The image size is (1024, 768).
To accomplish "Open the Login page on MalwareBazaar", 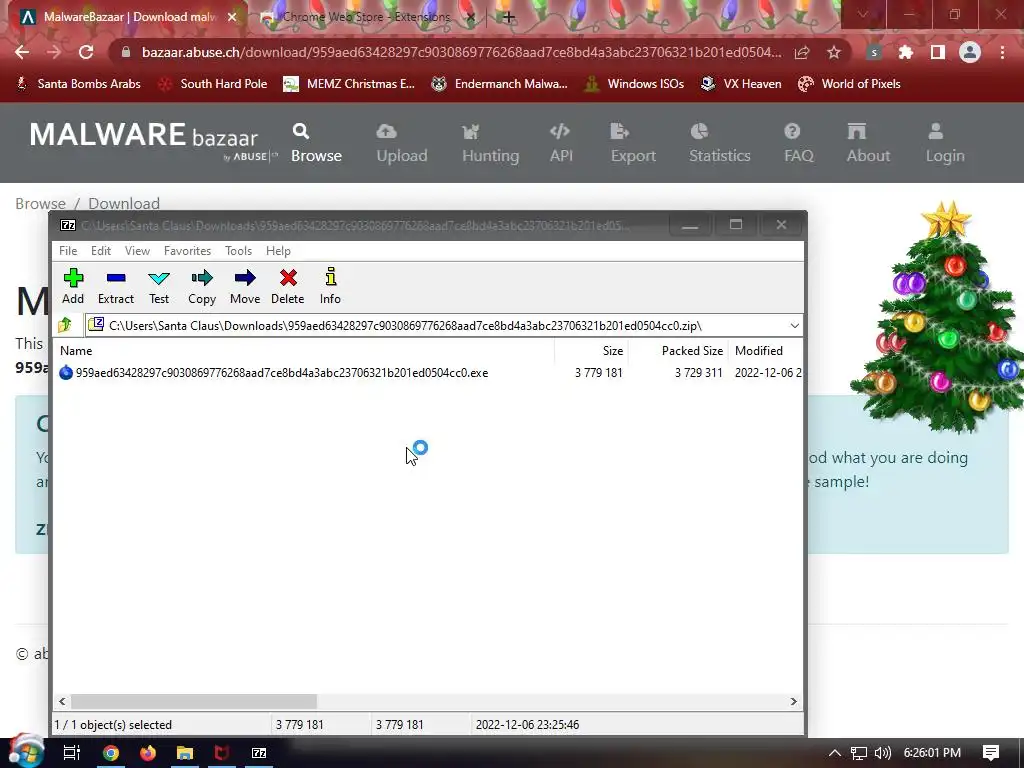I will click(945, 143).
